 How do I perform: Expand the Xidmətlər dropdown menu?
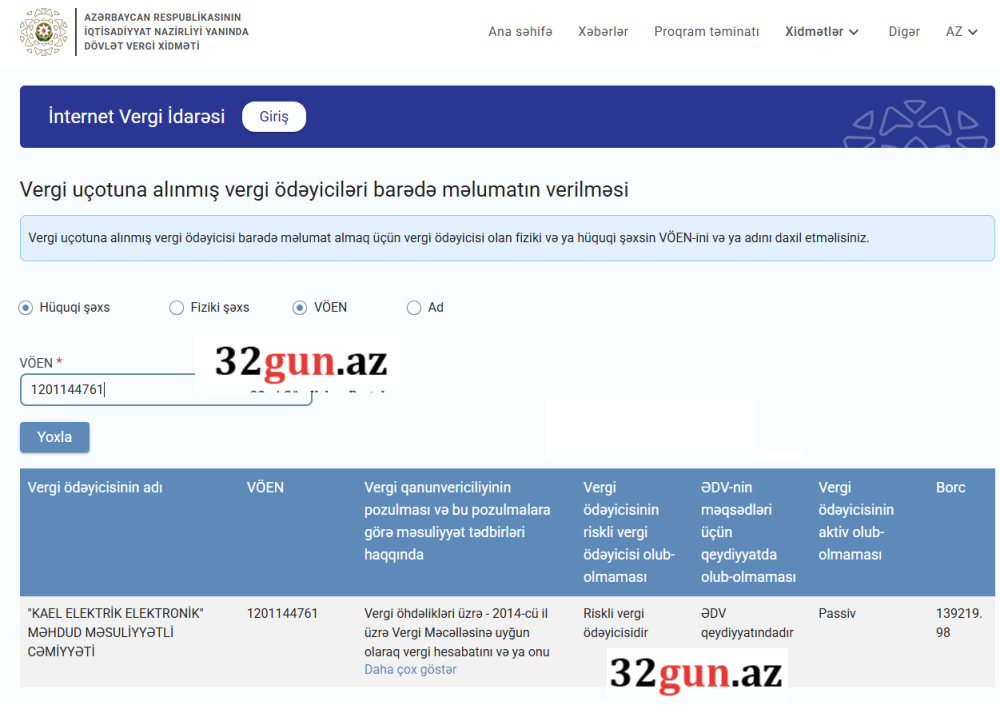(822, 32)
